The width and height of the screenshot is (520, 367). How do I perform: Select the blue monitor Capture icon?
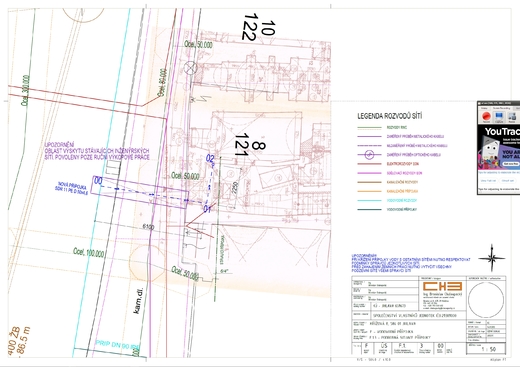click(499, 117)
